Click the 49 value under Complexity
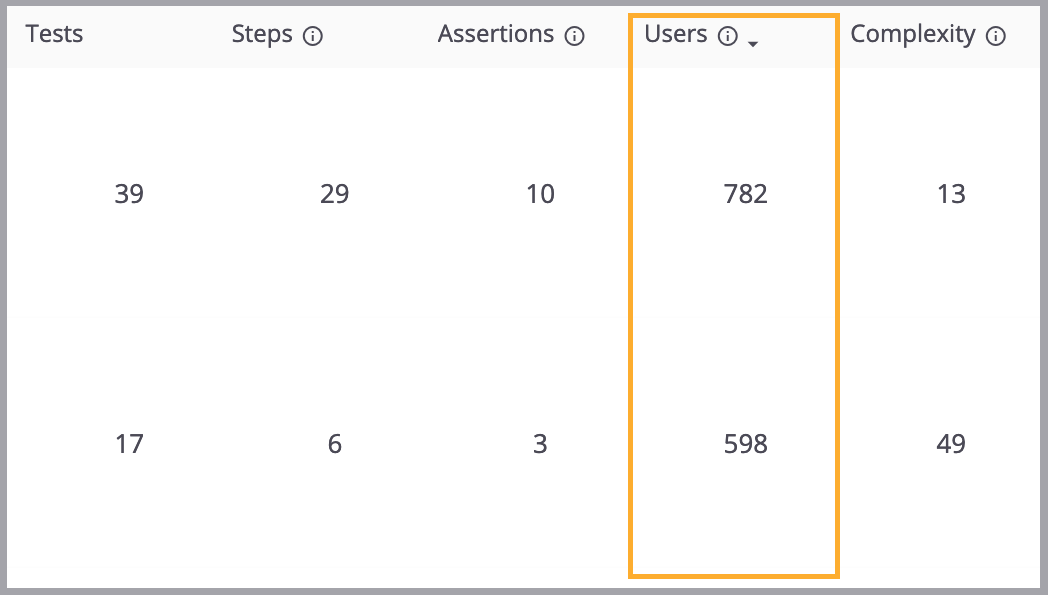Viewport: 1048px width, 595px height. [951, 444]
